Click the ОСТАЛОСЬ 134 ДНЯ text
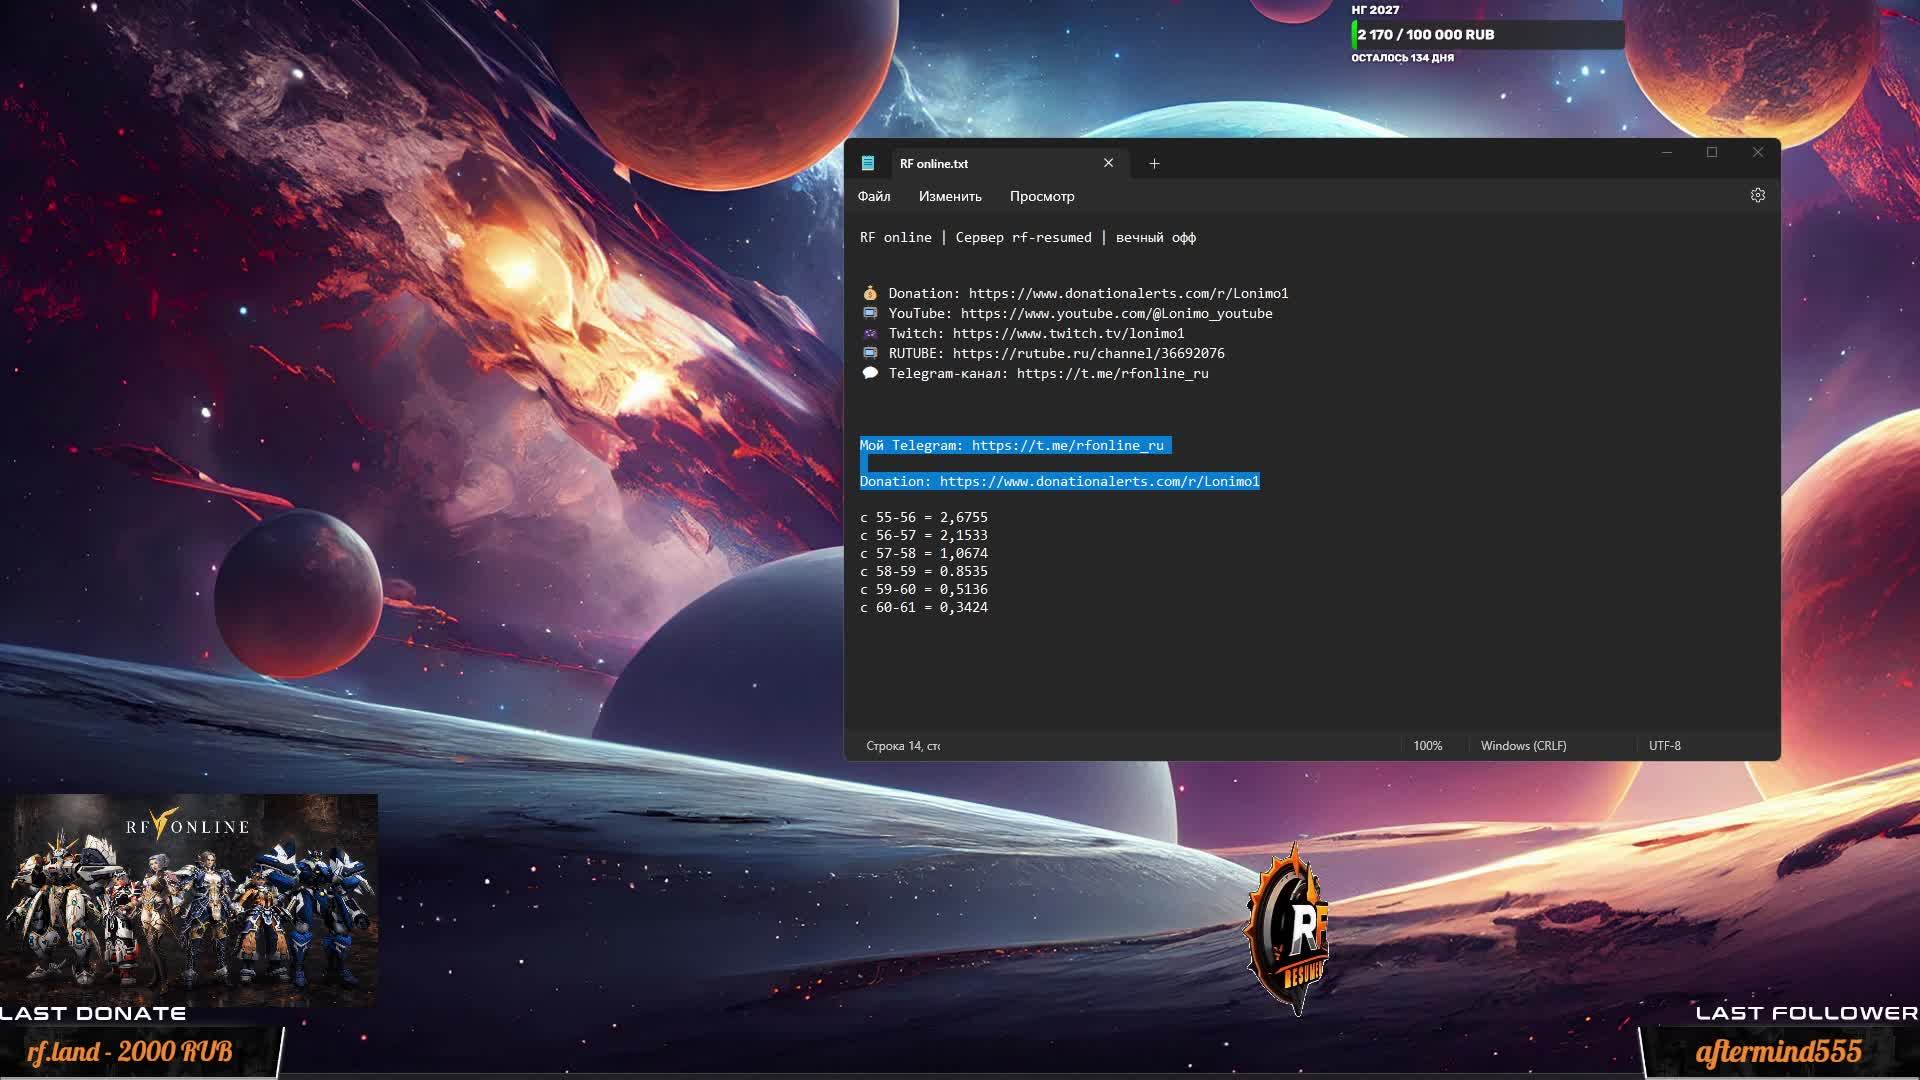 1402,58
